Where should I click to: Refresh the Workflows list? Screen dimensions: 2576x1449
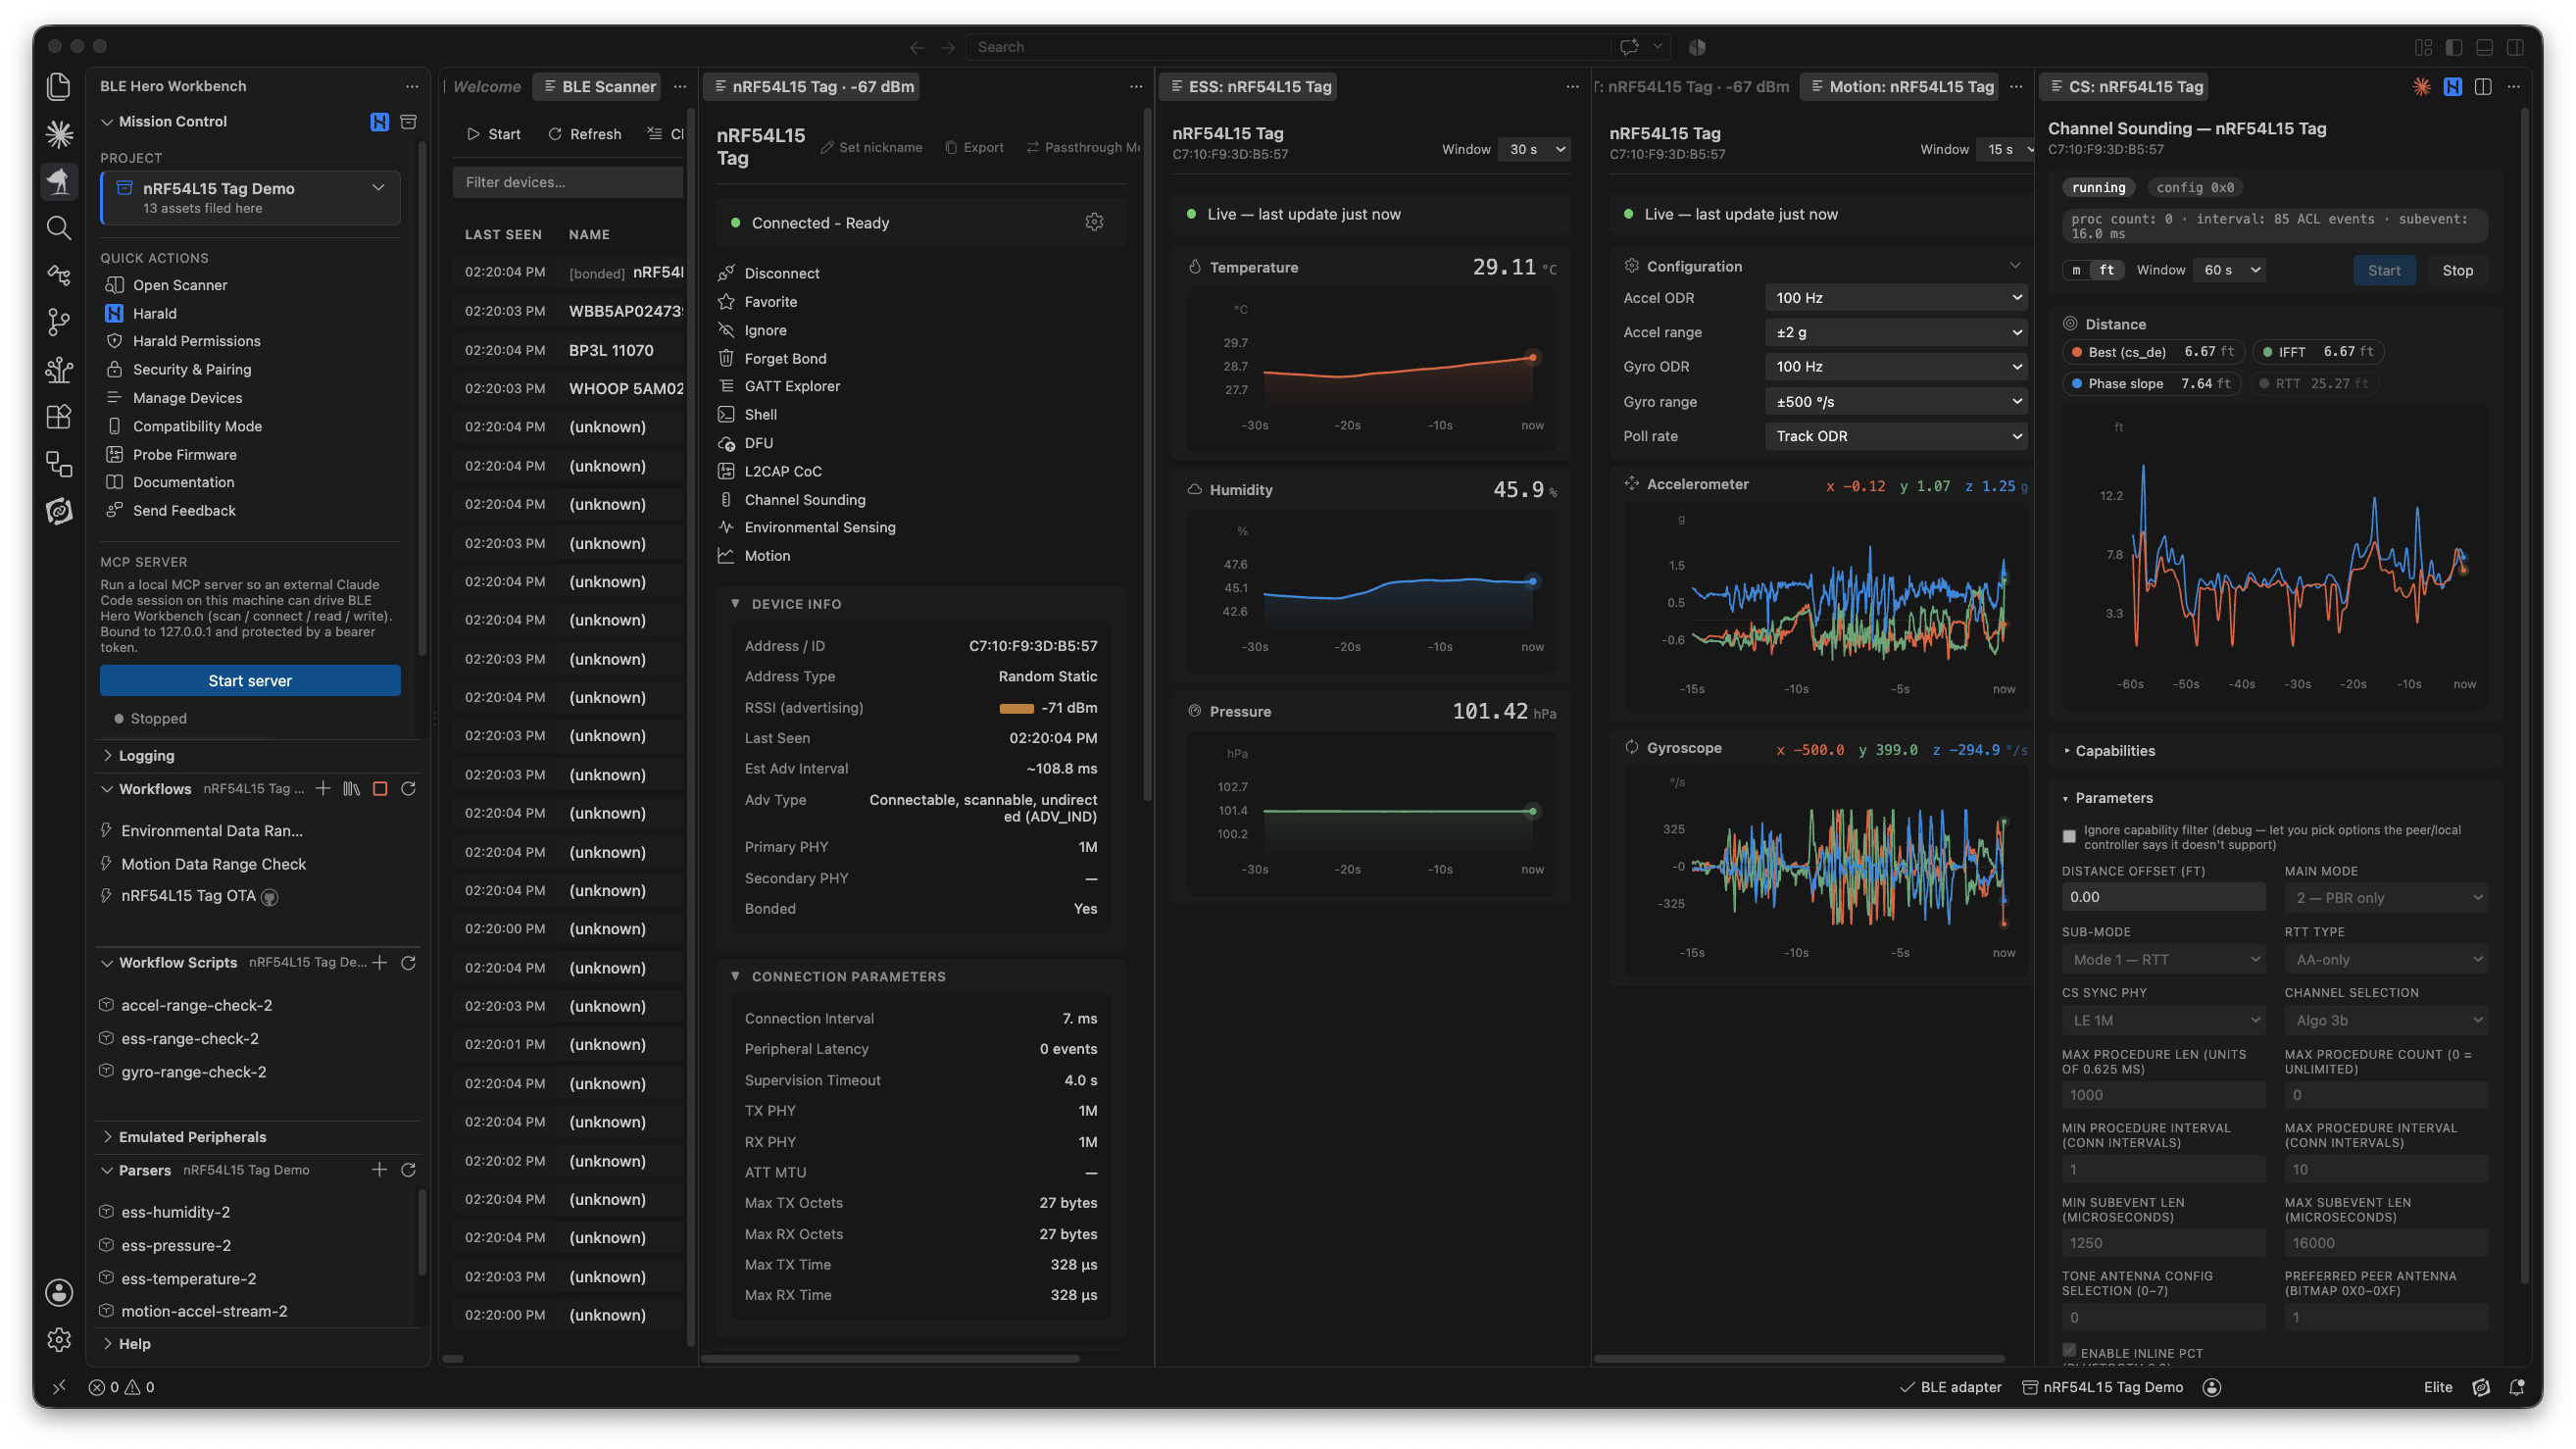(x=408, y=789)
